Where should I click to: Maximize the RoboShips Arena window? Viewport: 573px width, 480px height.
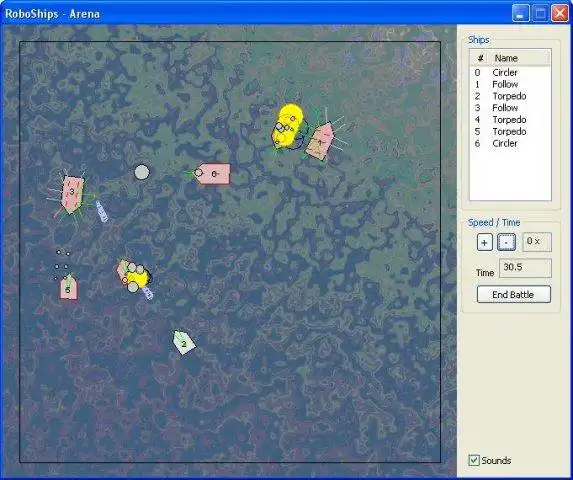coord(540,14)
